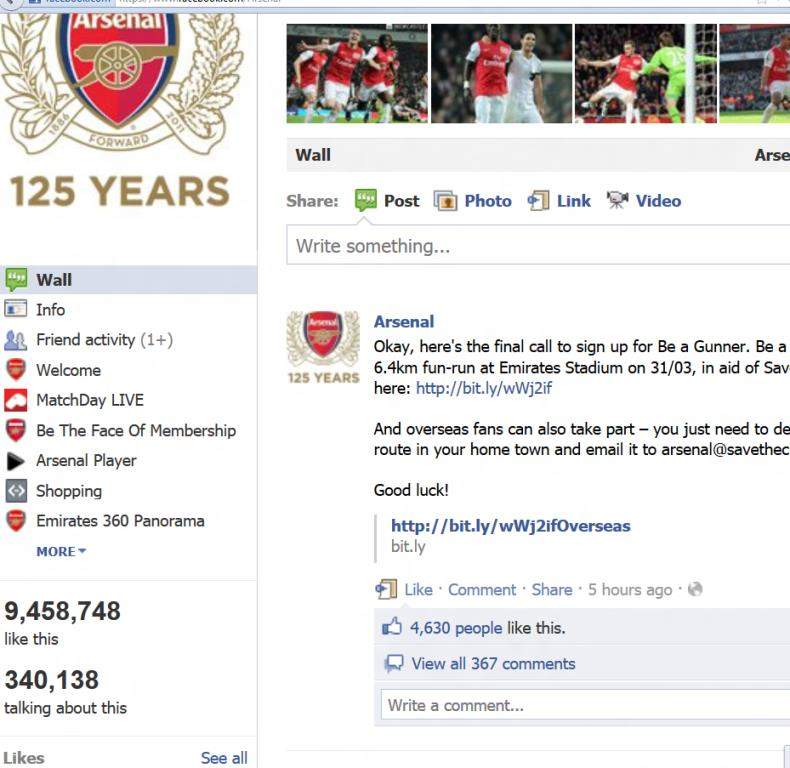View all 367 comments
This screenshot has height=768, width=790.
tap(493, 664)
